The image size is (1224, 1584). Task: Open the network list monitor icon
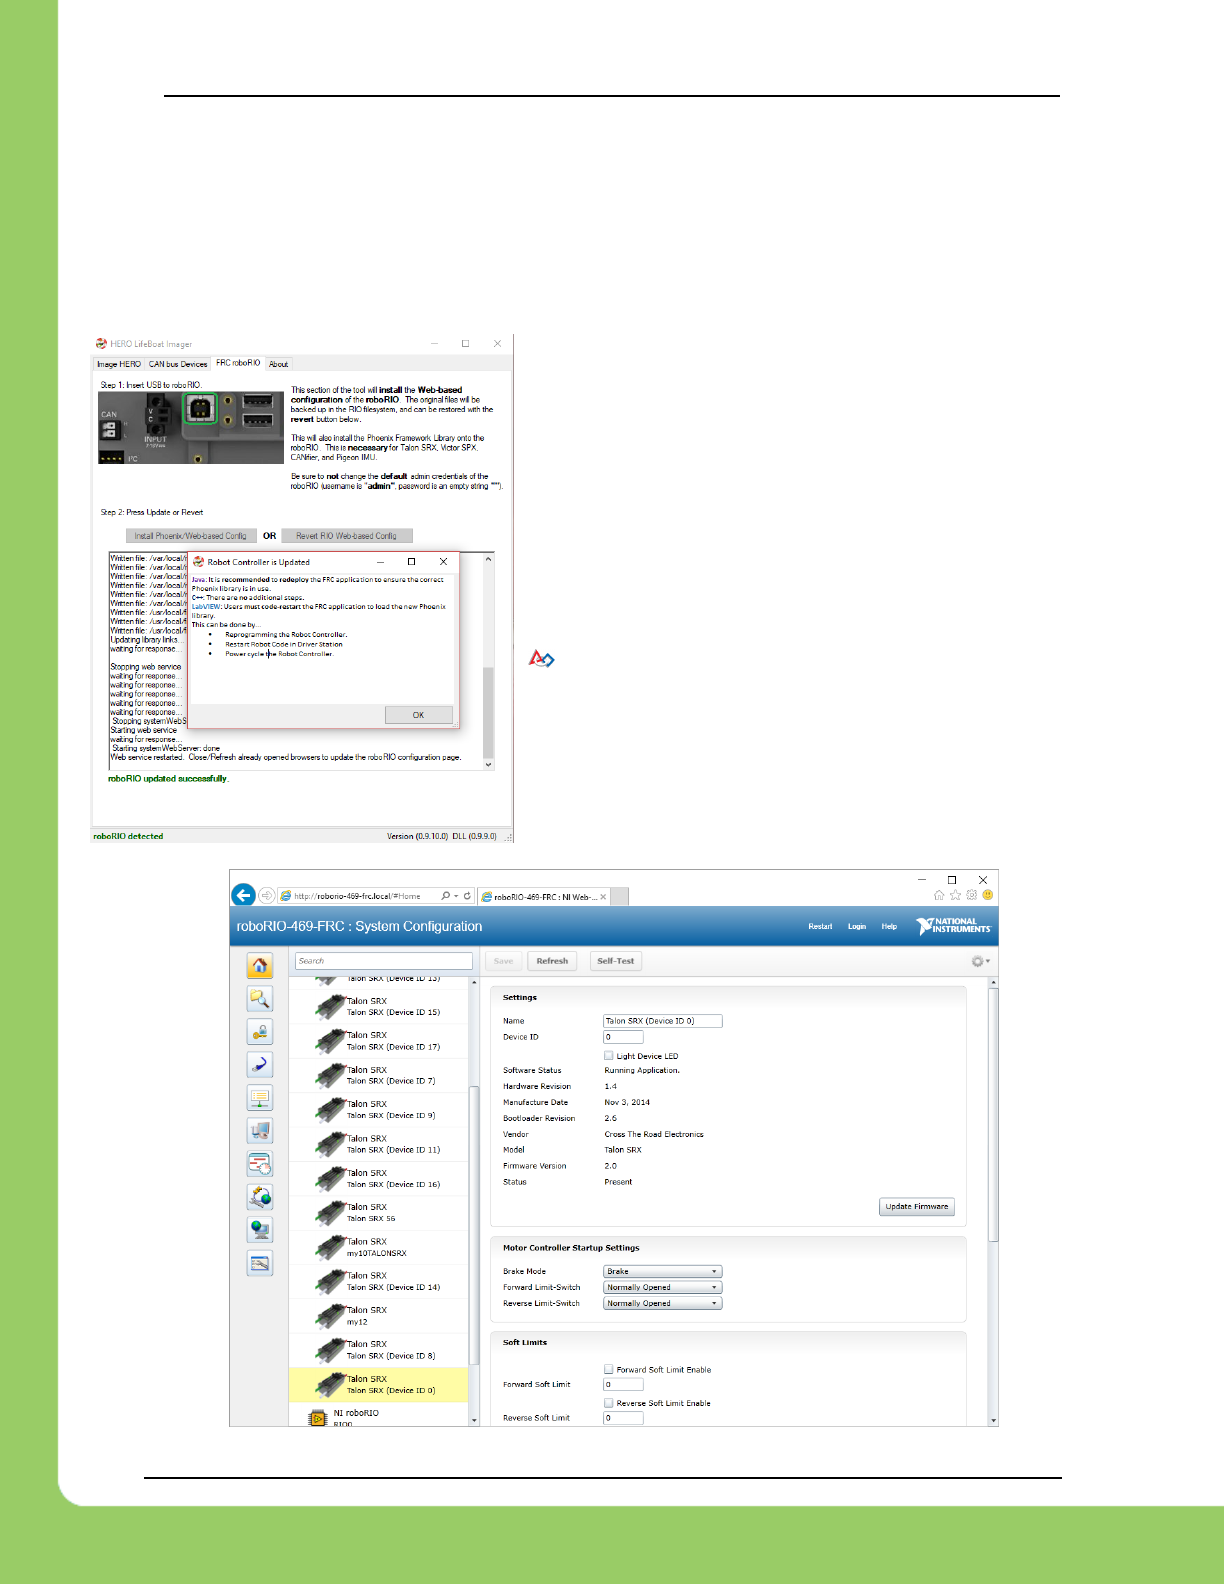(260, 1097)
